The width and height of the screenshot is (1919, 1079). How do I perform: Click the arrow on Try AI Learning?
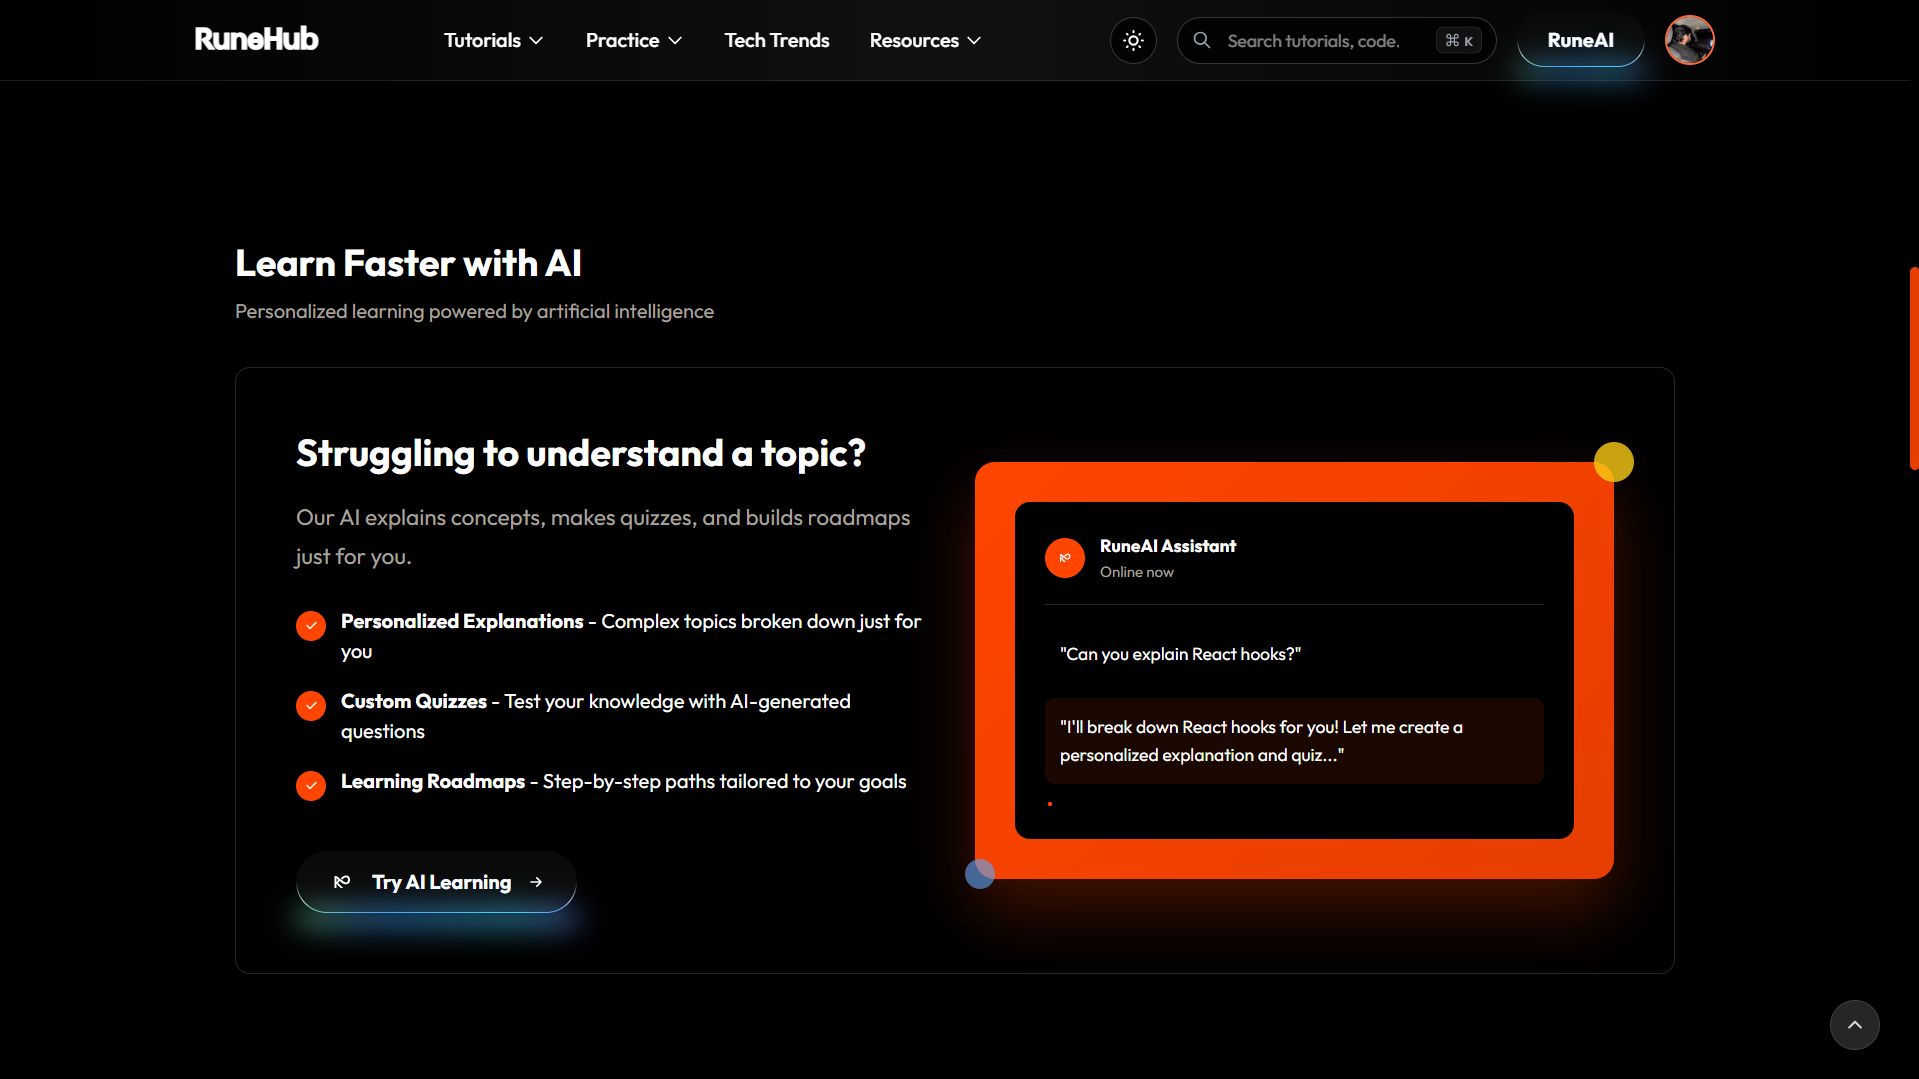[536, 882]
